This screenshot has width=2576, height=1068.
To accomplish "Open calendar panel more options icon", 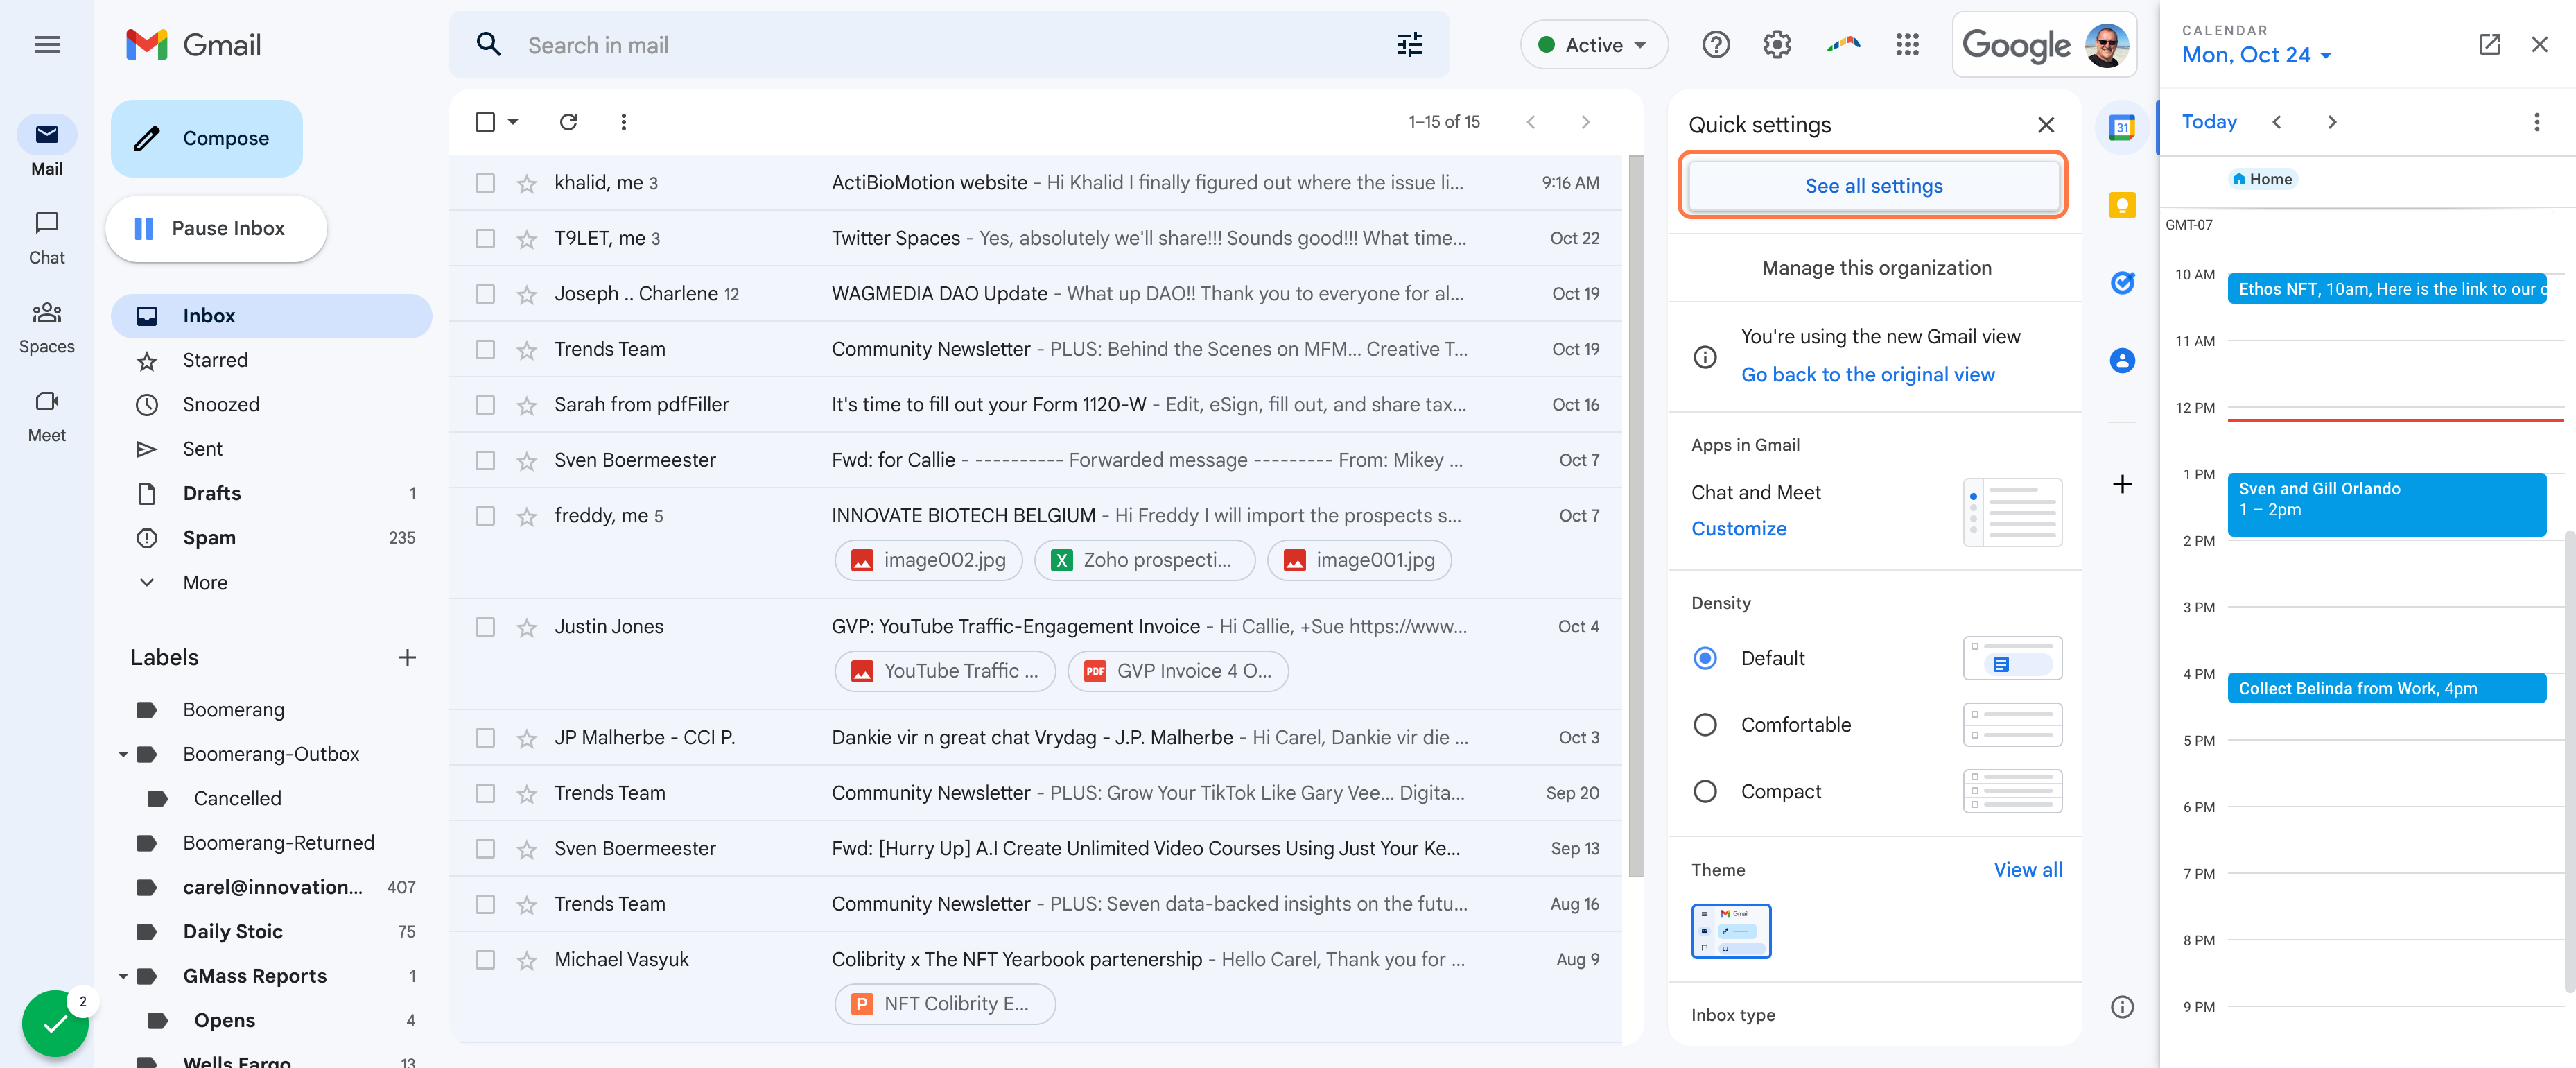I will click(2536, 122).
